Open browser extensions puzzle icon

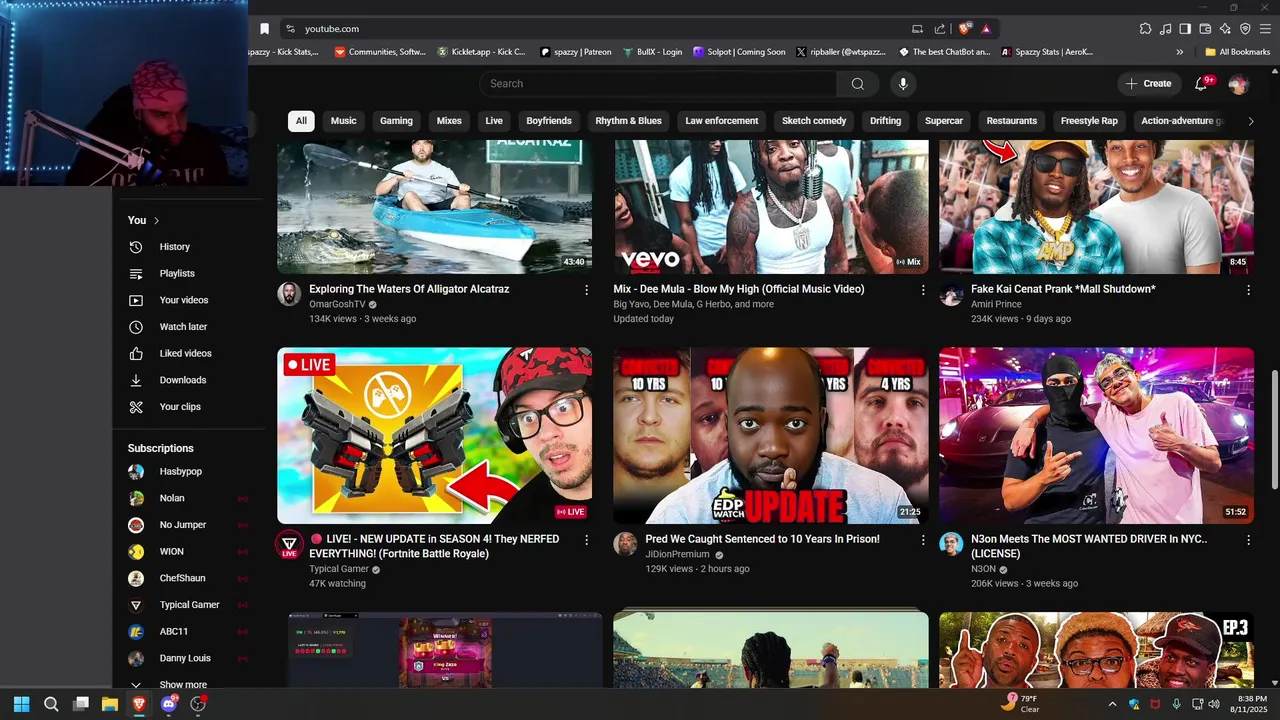click(1145, 29)
